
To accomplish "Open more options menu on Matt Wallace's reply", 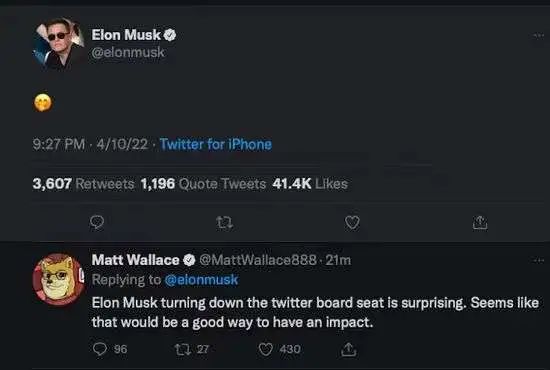I will (538, 261).
